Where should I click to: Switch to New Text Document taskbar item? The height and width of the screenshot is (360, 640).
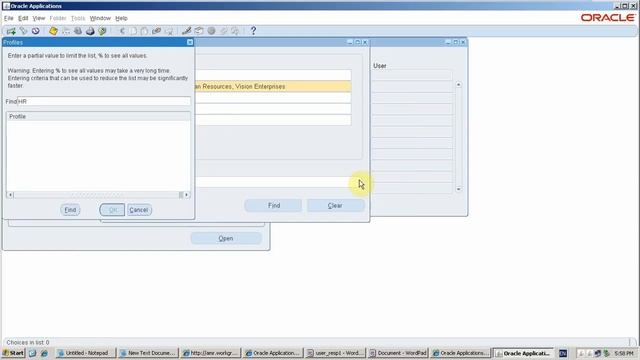point(148,353)
